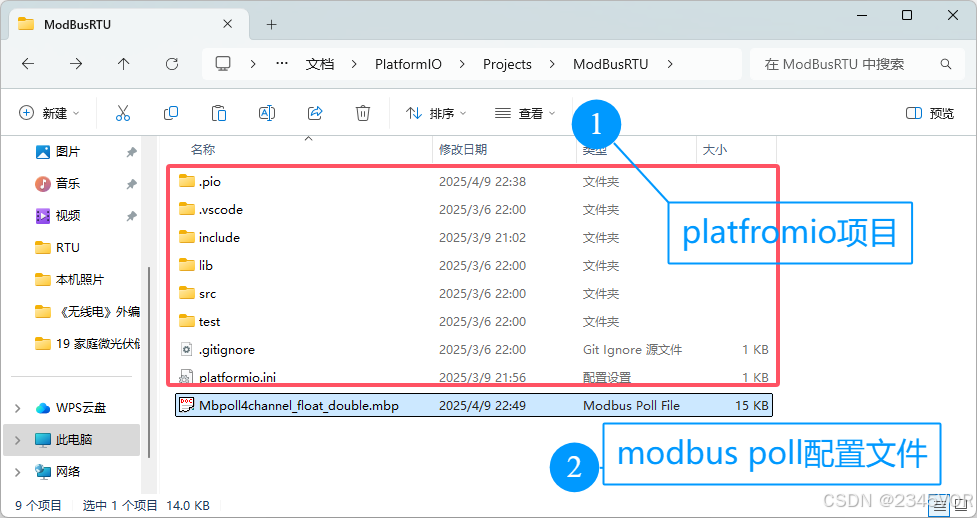Show hidden path via ellipsis in address bar
Image resolution: width=977 pixels, height=518 pixels.
pos(282,64)
